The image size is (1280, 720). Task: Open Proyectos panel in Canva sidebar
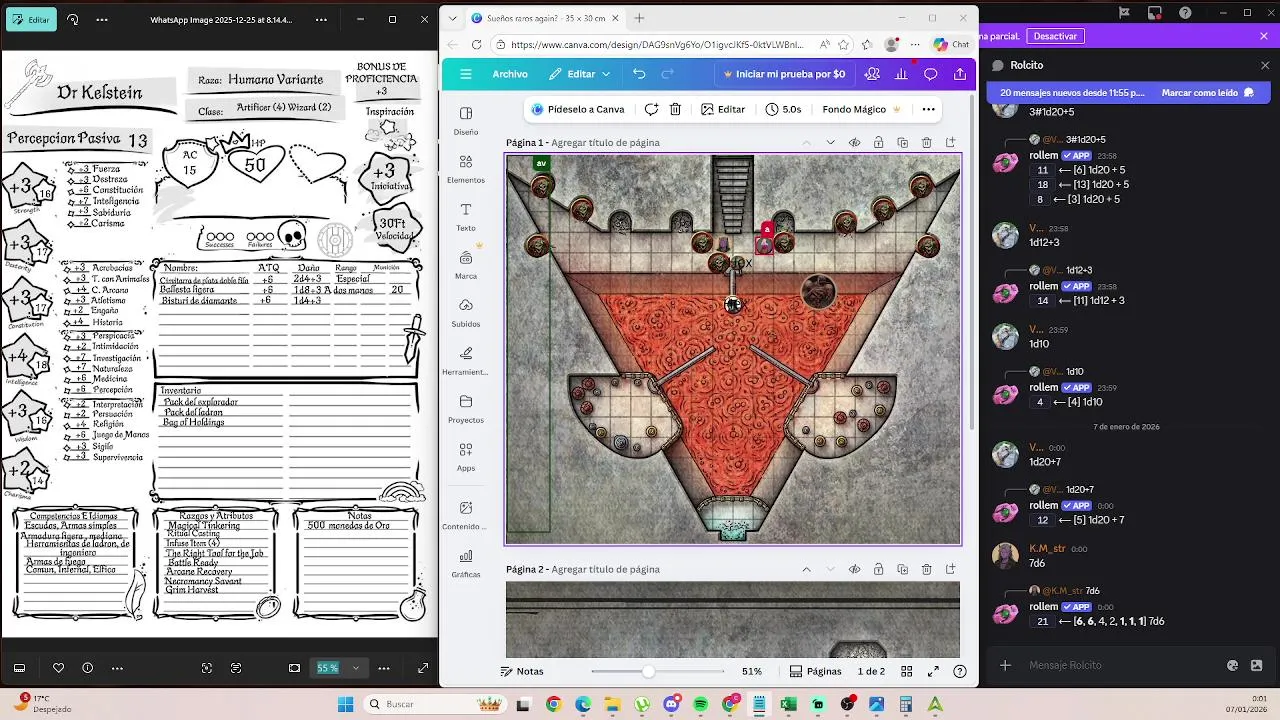[x=466, y=408]
